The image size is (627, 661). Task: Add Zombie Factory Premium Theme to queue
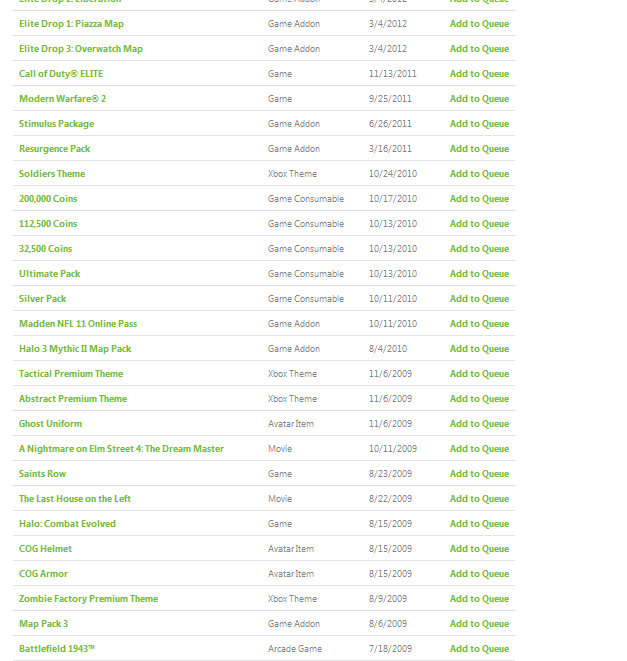point(479,599)
